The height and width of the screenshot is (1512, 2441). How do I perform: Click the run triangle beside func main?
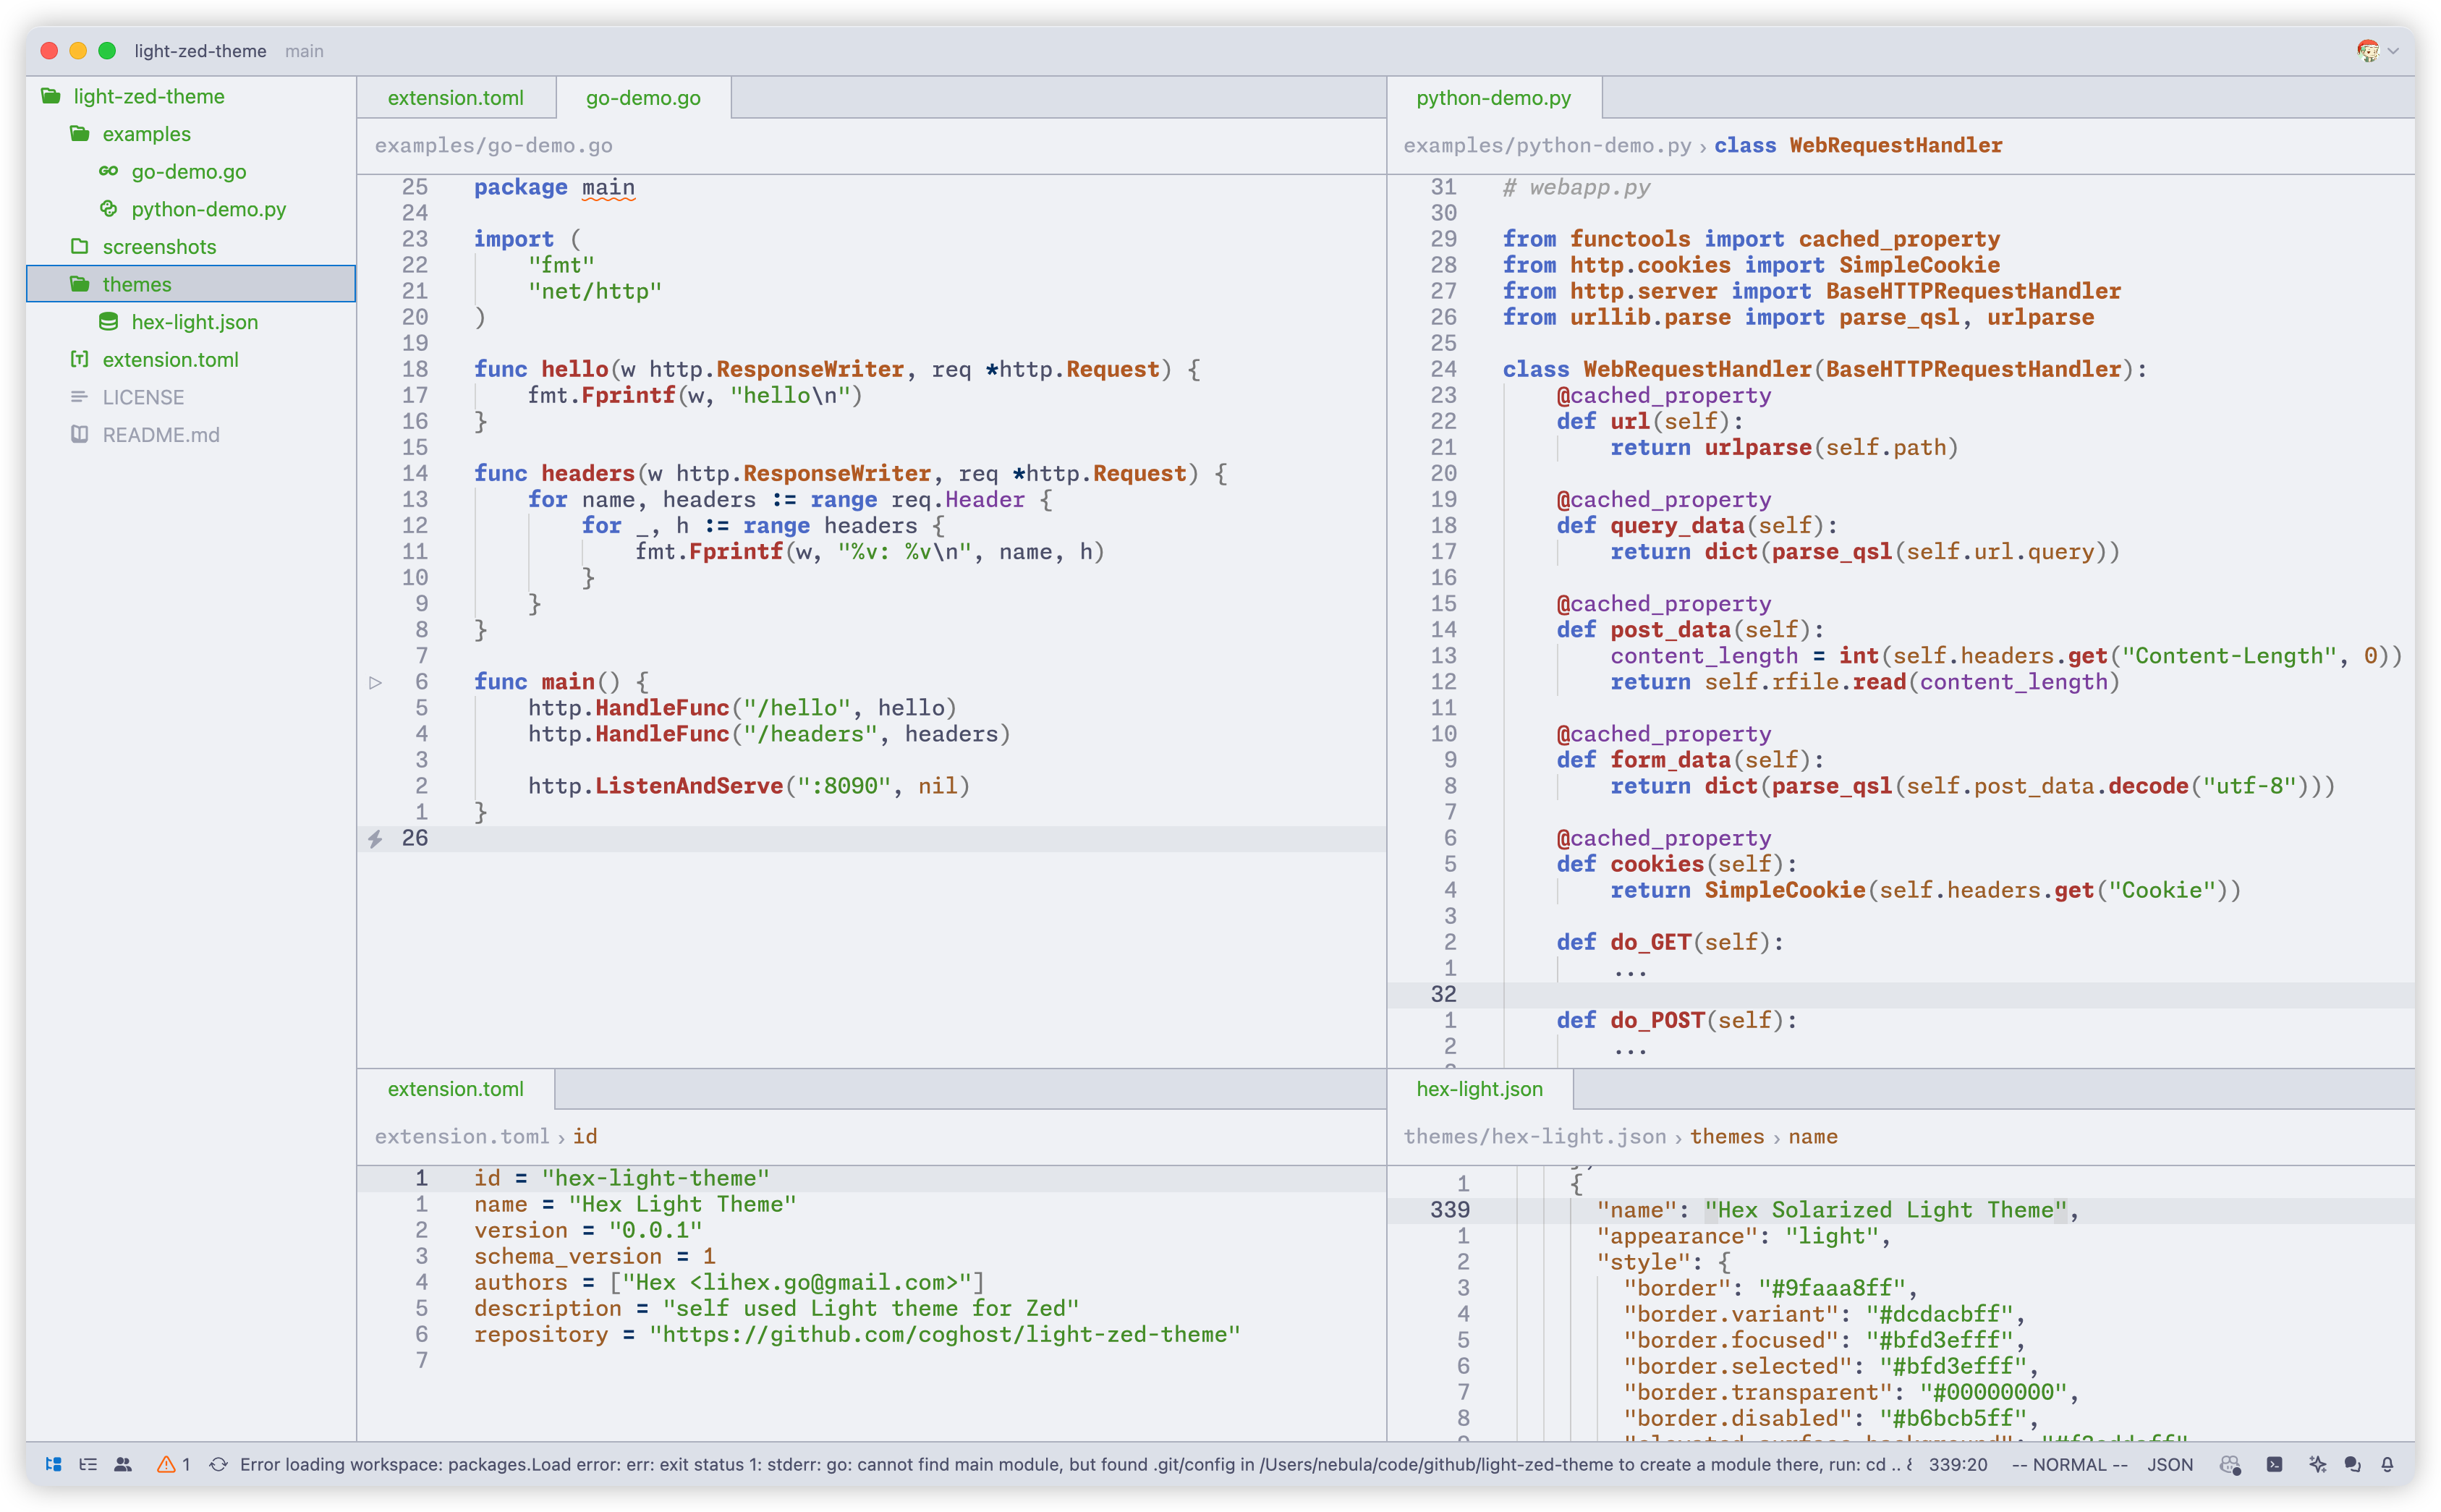[x=375, y=682]
